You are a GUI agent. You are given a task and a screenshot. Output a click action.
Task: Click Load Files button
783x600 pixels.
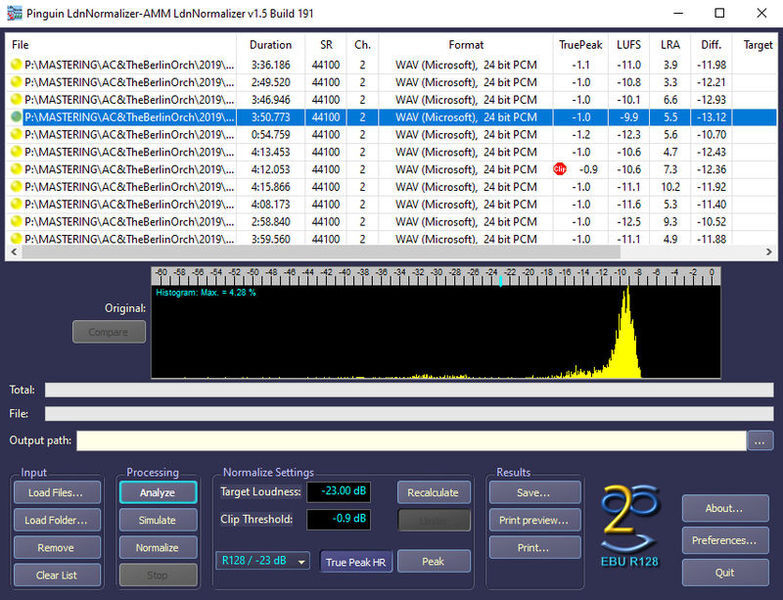pos(57,493)
